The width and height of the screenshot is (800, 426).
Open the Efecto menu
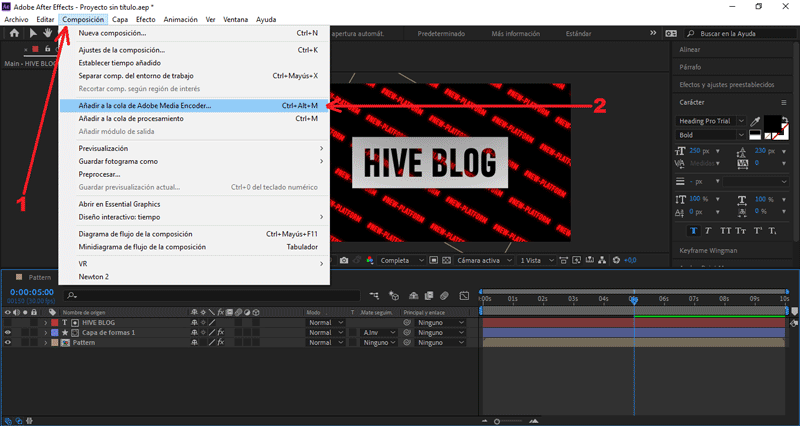145,19
